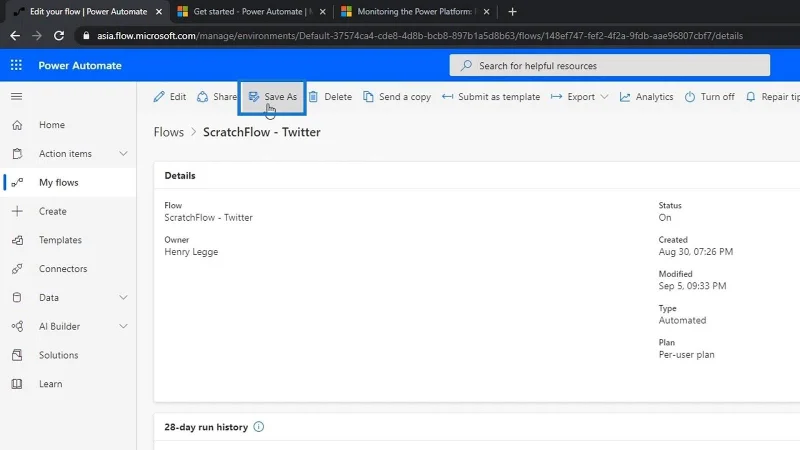Expand the AI Builder chevron
The height and width of the screenshot is (450, 800).
(x=123, y=326)
